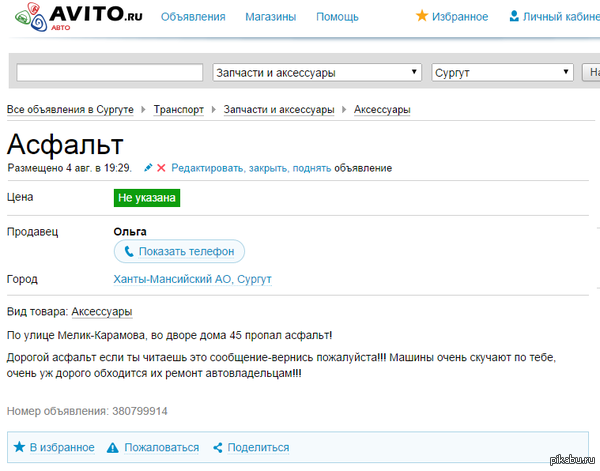
Task: Click the pencil edit icon under the title
Action: click(x=148, y=168)
